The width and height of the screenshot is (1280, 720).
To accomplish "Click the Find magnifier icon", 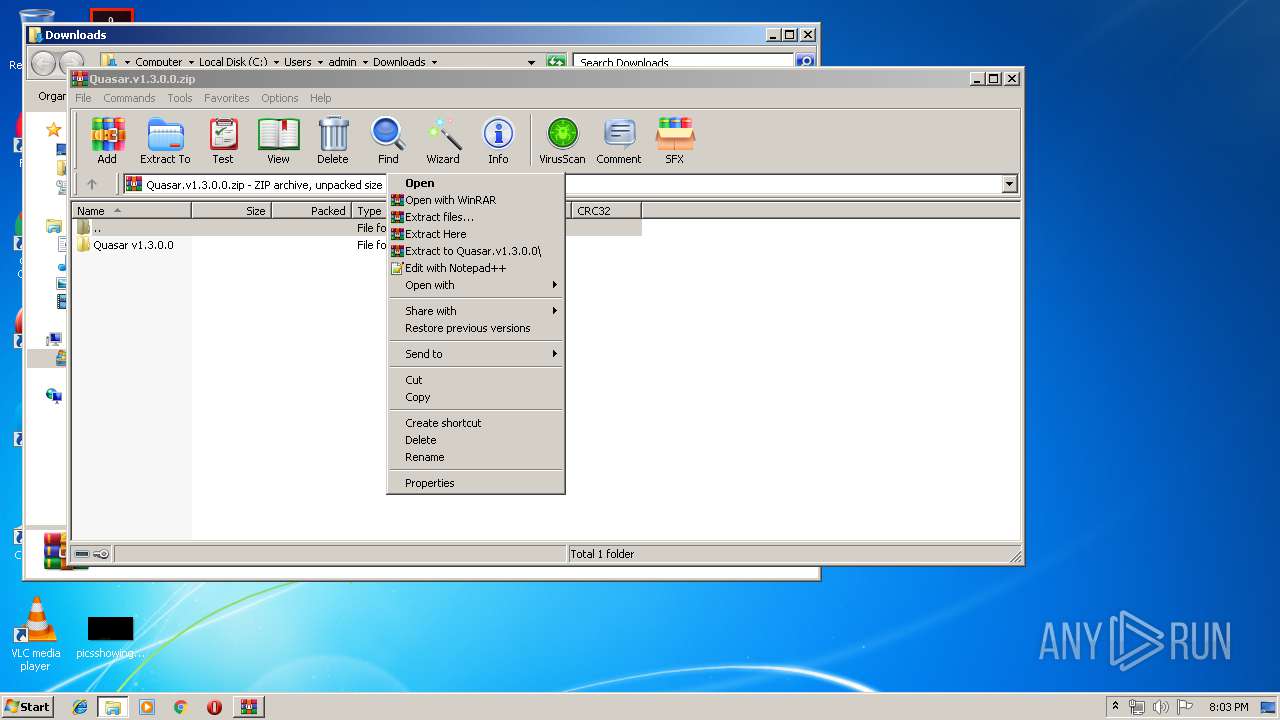I will [388, 141].
